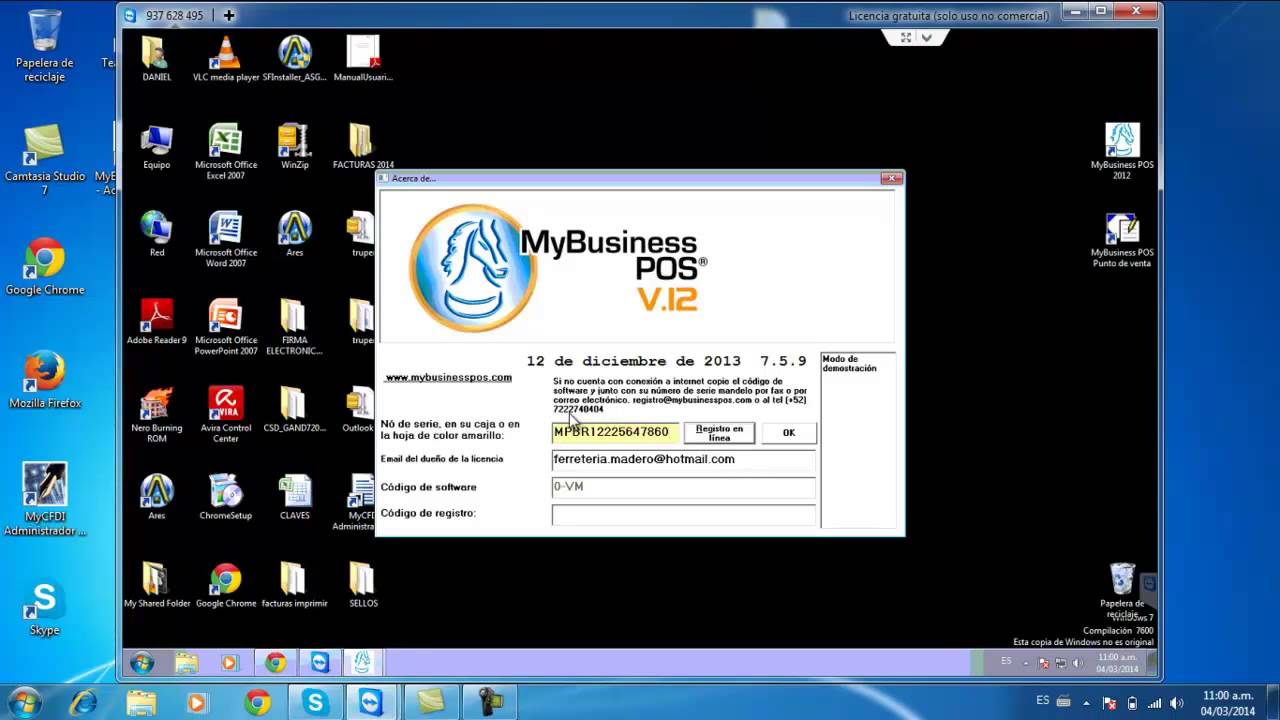
Task: Open the remote Windows Start button
Action: (141, 662)
